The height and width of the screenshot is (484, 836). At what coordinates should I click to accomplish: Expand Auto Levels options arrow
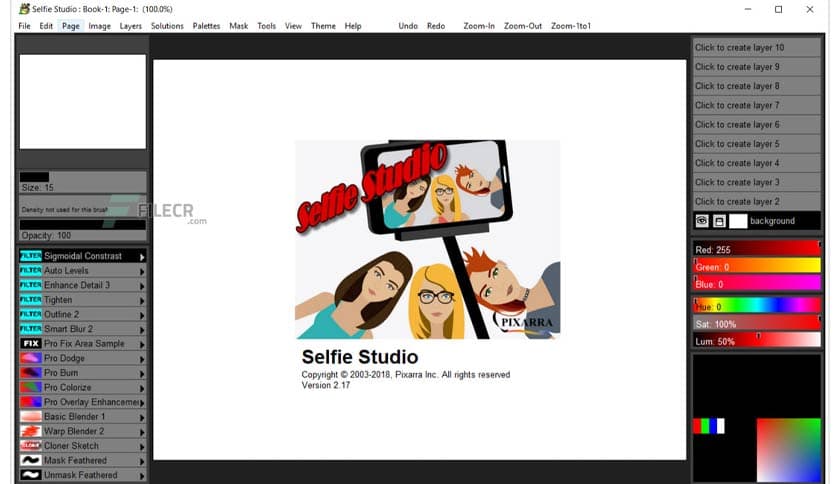click(142, 271)
